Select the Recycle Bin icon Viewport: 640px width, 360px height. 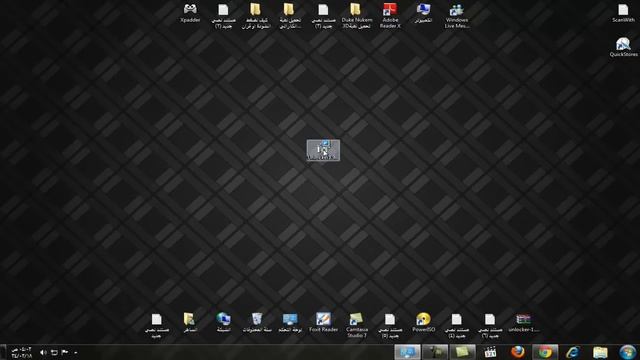(x=257, y=322)
